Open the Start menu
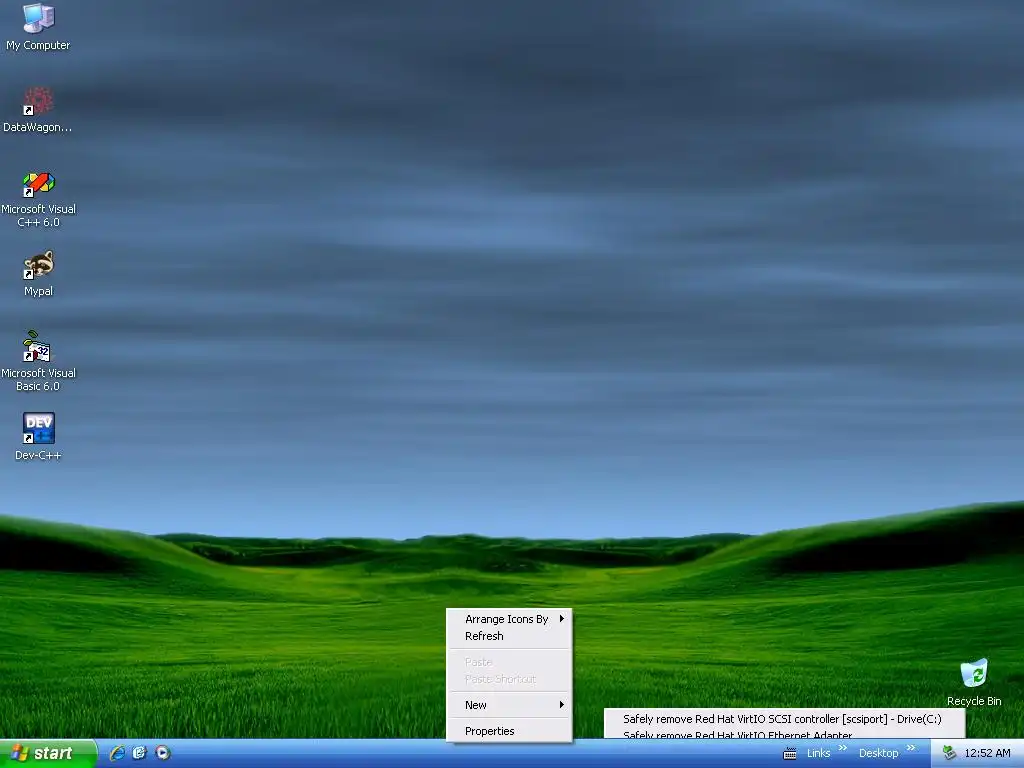 48,753
